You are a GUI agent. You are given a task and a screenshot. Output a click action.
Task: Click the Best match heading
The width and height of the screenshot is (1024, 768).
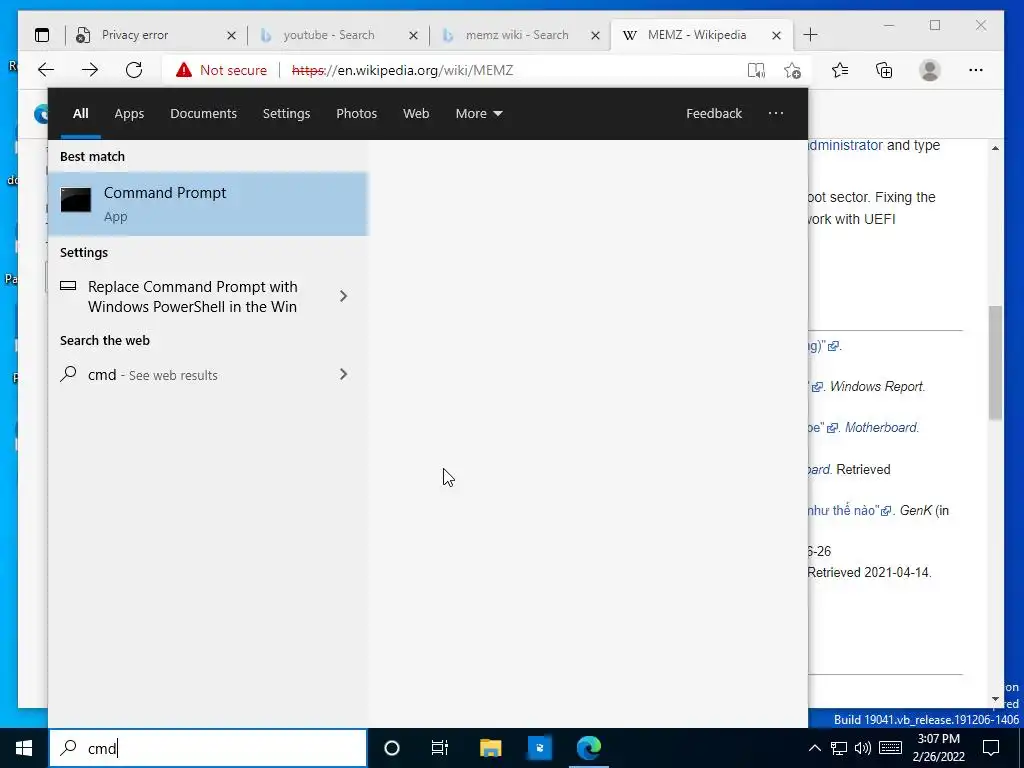[x=92, y=157]
